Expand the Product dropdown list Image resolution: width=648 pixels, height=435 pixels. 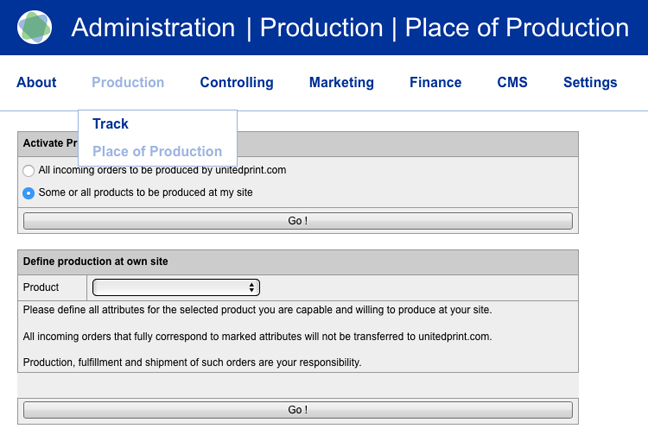175,288
